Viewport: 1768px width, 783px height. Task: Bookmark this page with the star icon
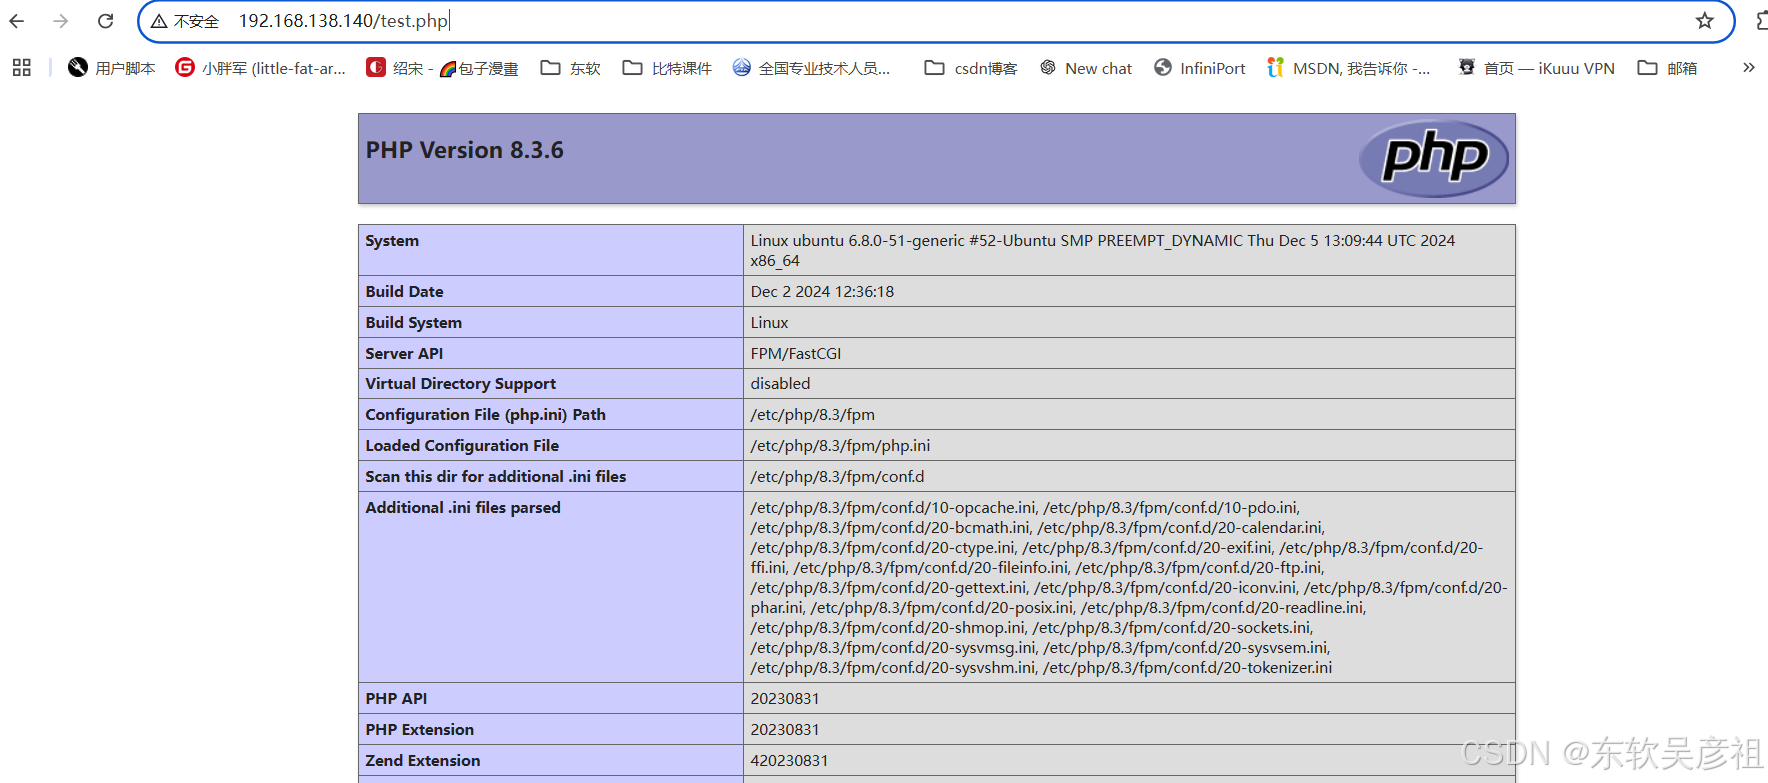pyautogui.click(x=1705, y=21)
